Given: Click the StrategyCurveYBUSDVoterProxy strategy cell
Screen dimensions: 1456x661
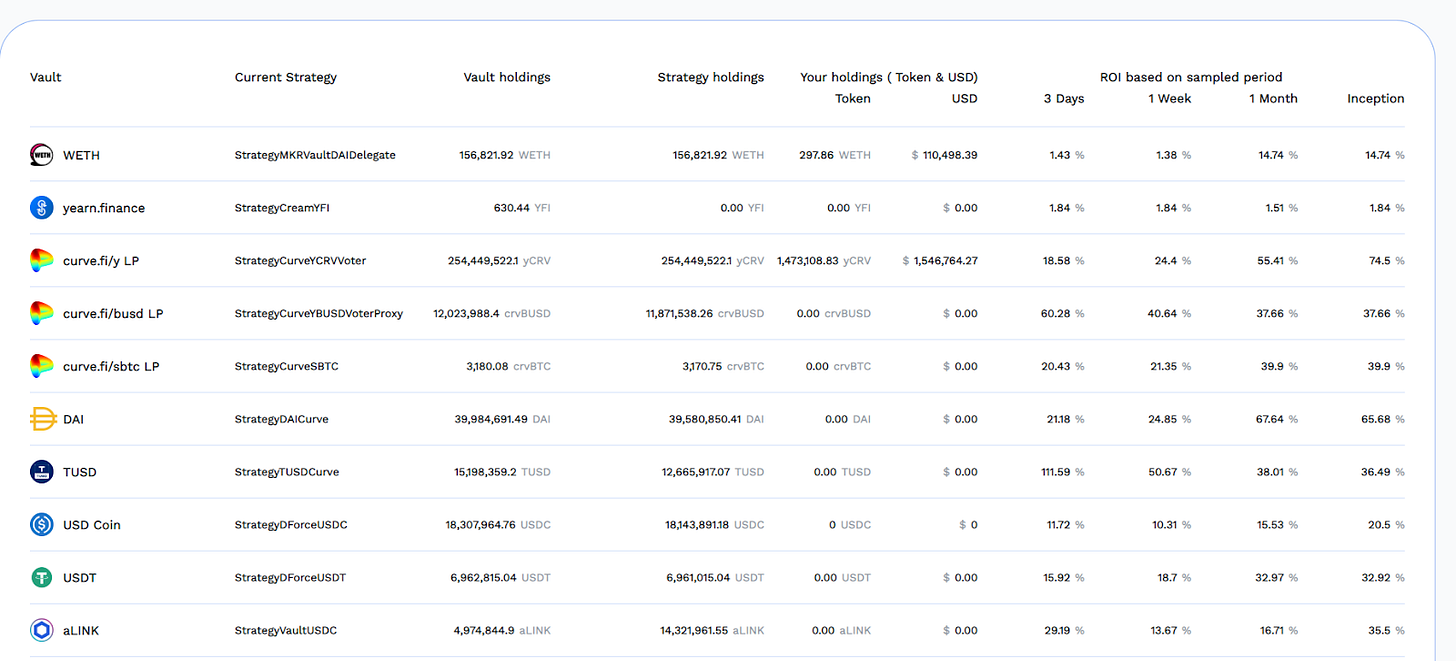Looking at the screenshot, I should coord(319,313).
